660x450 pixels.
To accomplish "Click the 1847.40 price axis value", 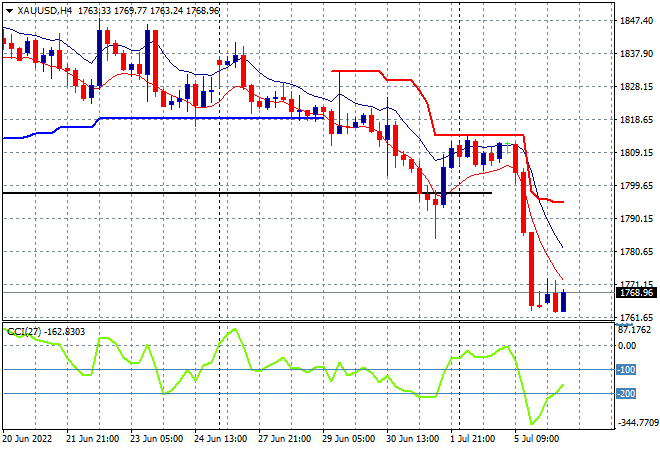I will tap(636, 21).
